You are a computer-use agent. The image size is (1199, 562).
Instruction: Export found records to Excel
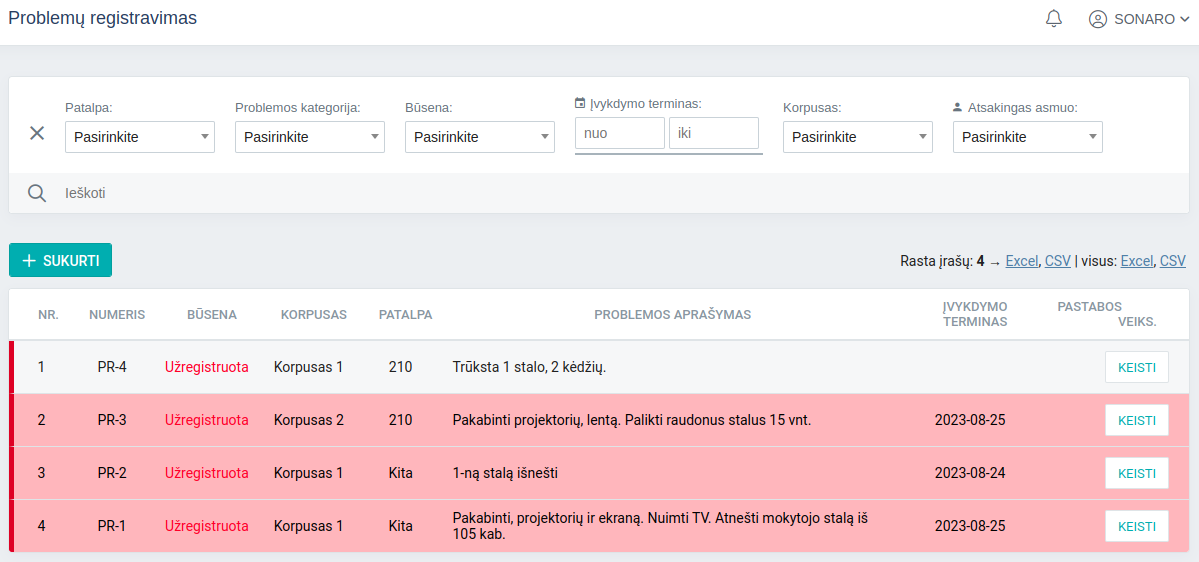pyautogui.click(x=1021, y=261)
